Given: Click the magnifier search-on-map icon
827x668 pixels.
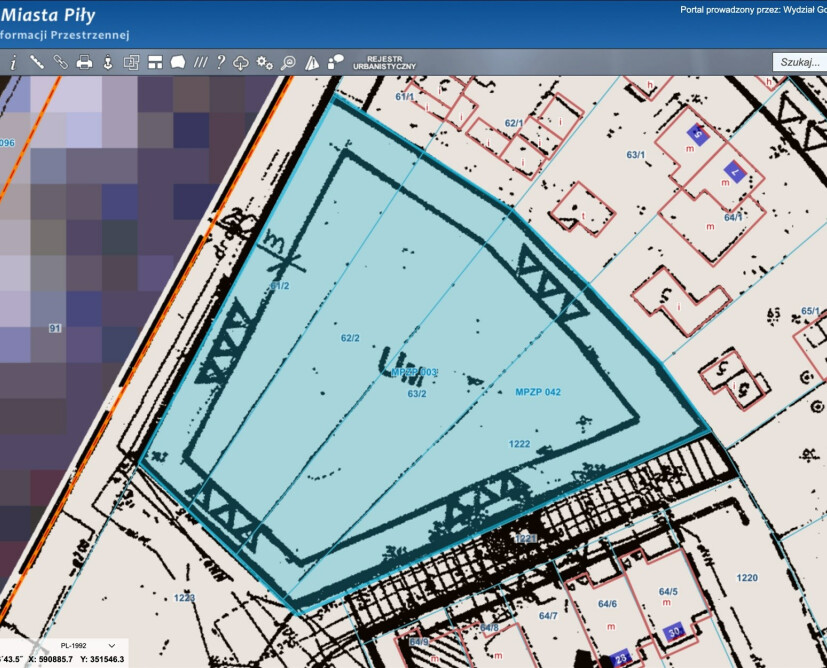Looking at the screenshot, I should (x=288, y=62).
